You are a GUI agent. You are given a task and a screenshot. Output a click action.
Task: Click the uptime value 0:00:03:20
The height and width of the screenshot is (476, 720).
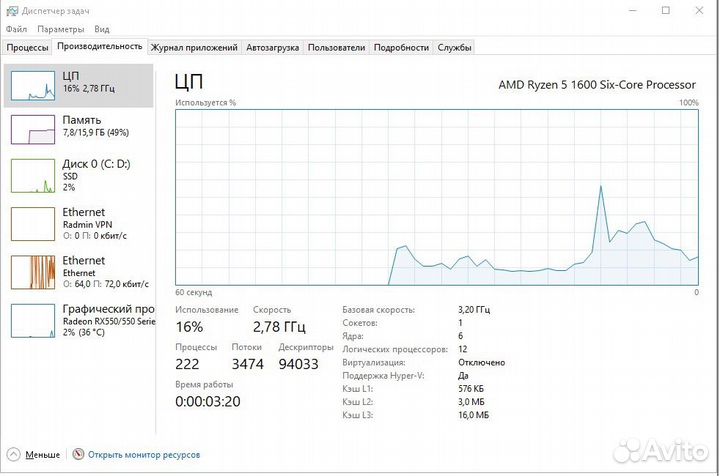(x=208, y=402)
